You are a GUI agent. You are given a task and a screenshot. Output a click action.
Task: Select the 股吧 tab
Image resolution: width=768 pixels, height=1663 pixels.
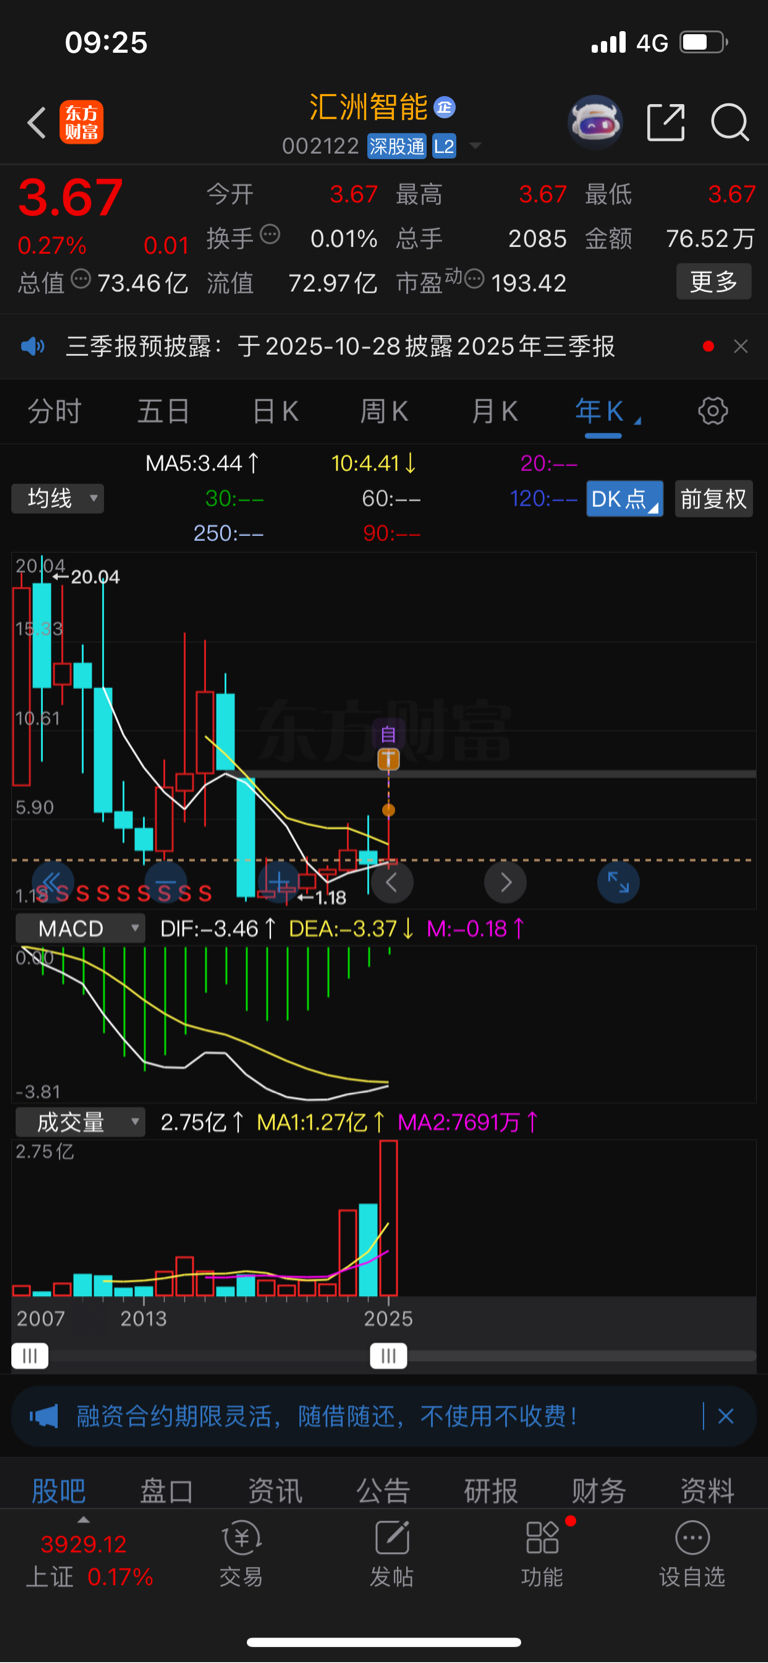59,1491
